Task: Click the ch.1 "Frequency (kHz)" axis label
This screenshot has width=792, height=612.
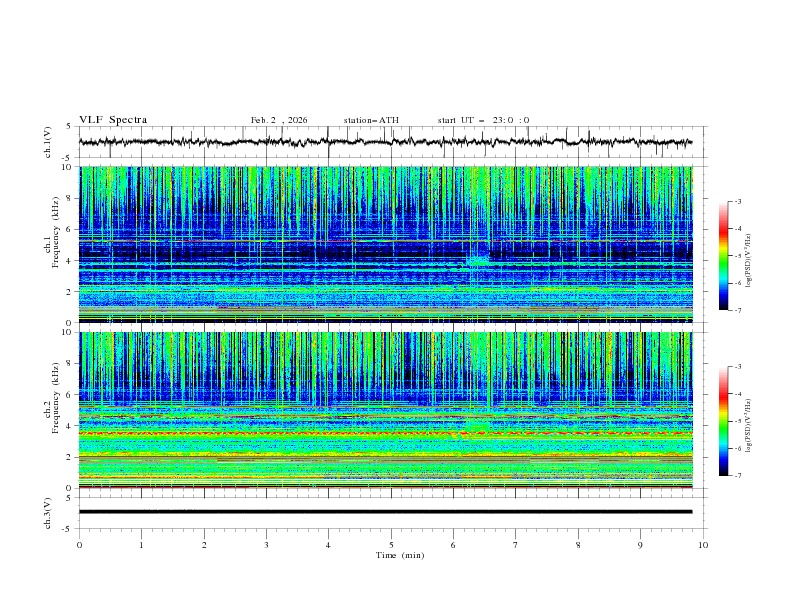Action: click(55, 233)
